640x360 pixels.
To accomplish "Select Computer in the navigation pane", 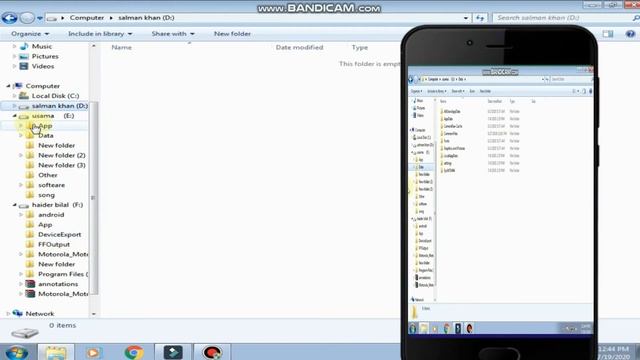I will pos(42,86).
